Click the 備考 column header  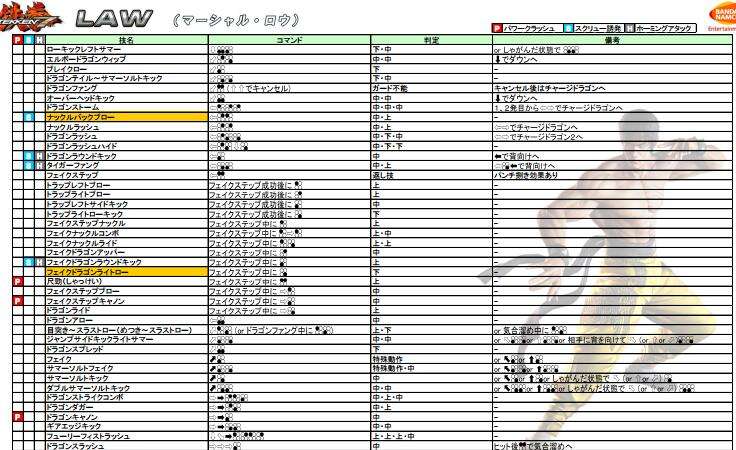[x=613, y=40]
